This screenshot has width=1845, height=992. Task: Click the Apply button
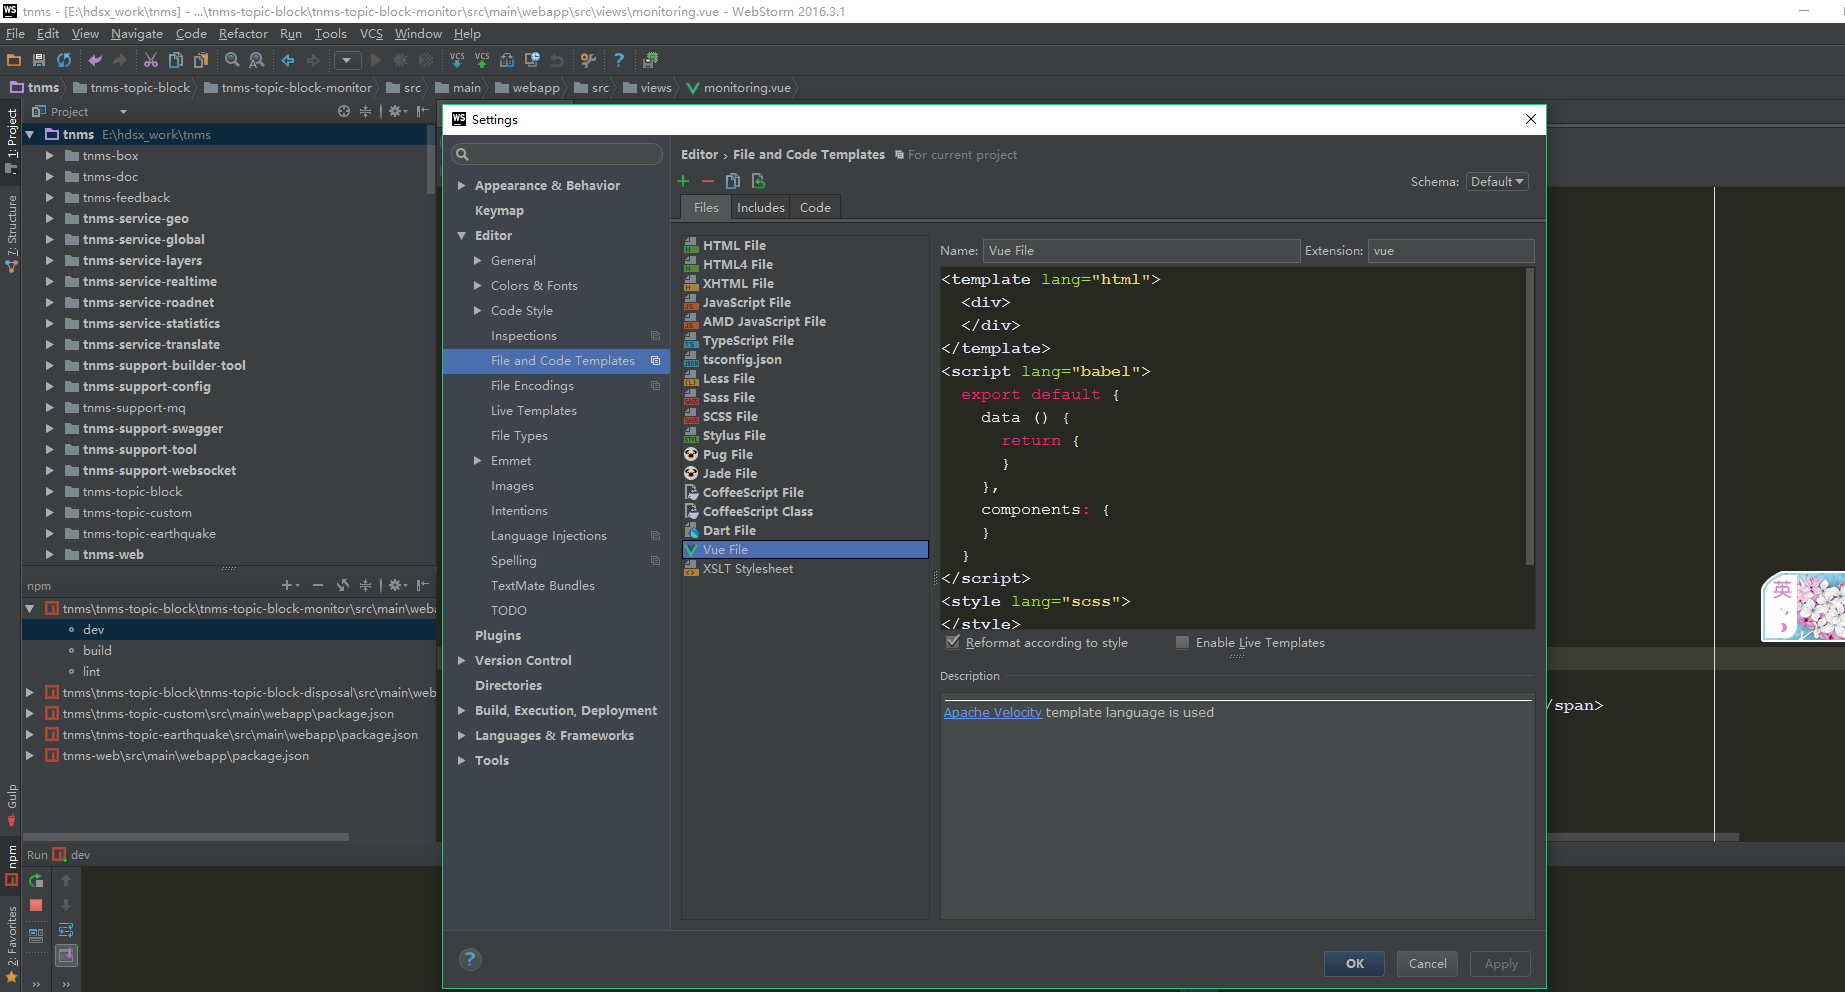coord(1501,963)
